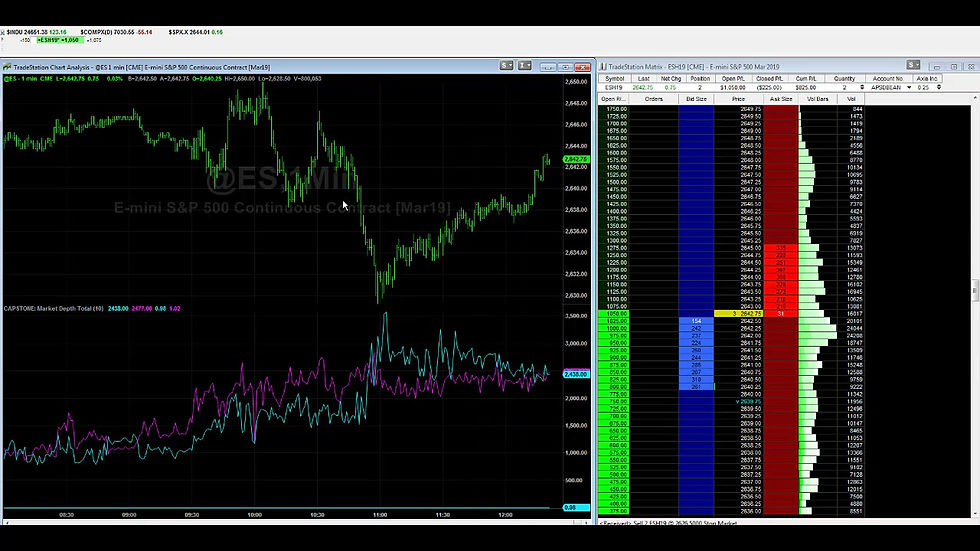Image resolution: width=980 pixels, height=551 pixels.
Task: Maximize the TradeStation Matrix window
Action: coord(954,66)
